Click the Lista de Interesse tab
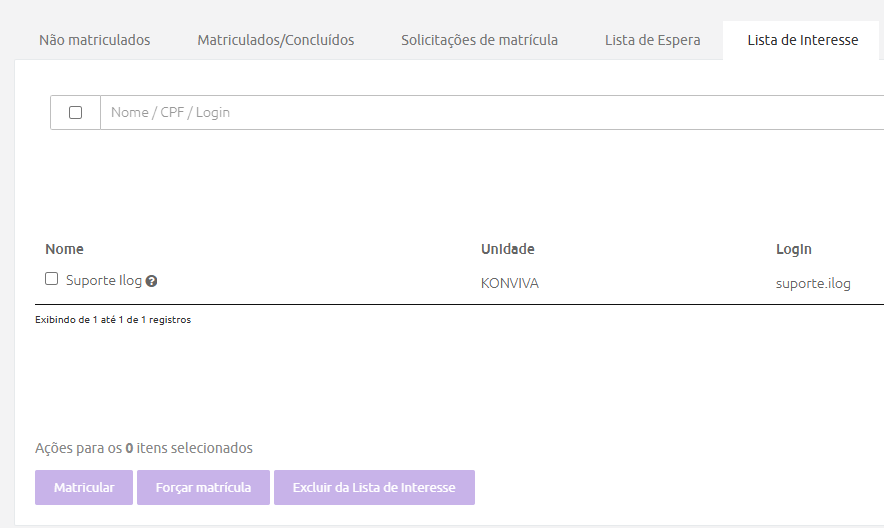This screenshot has width=884, height=528. point(802,41)
